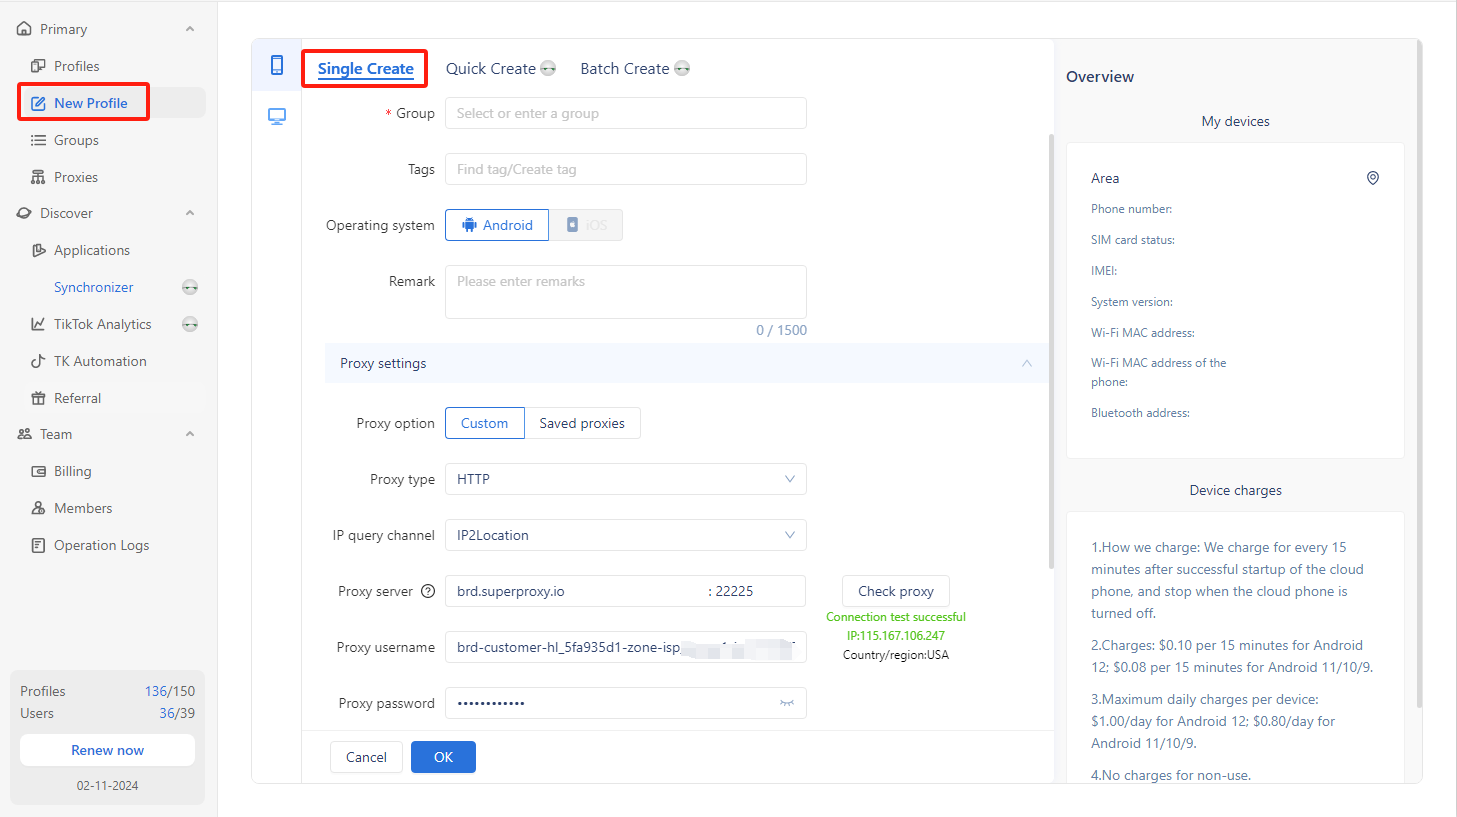Select the desktop monitor device icon

(x=277, y=116)
